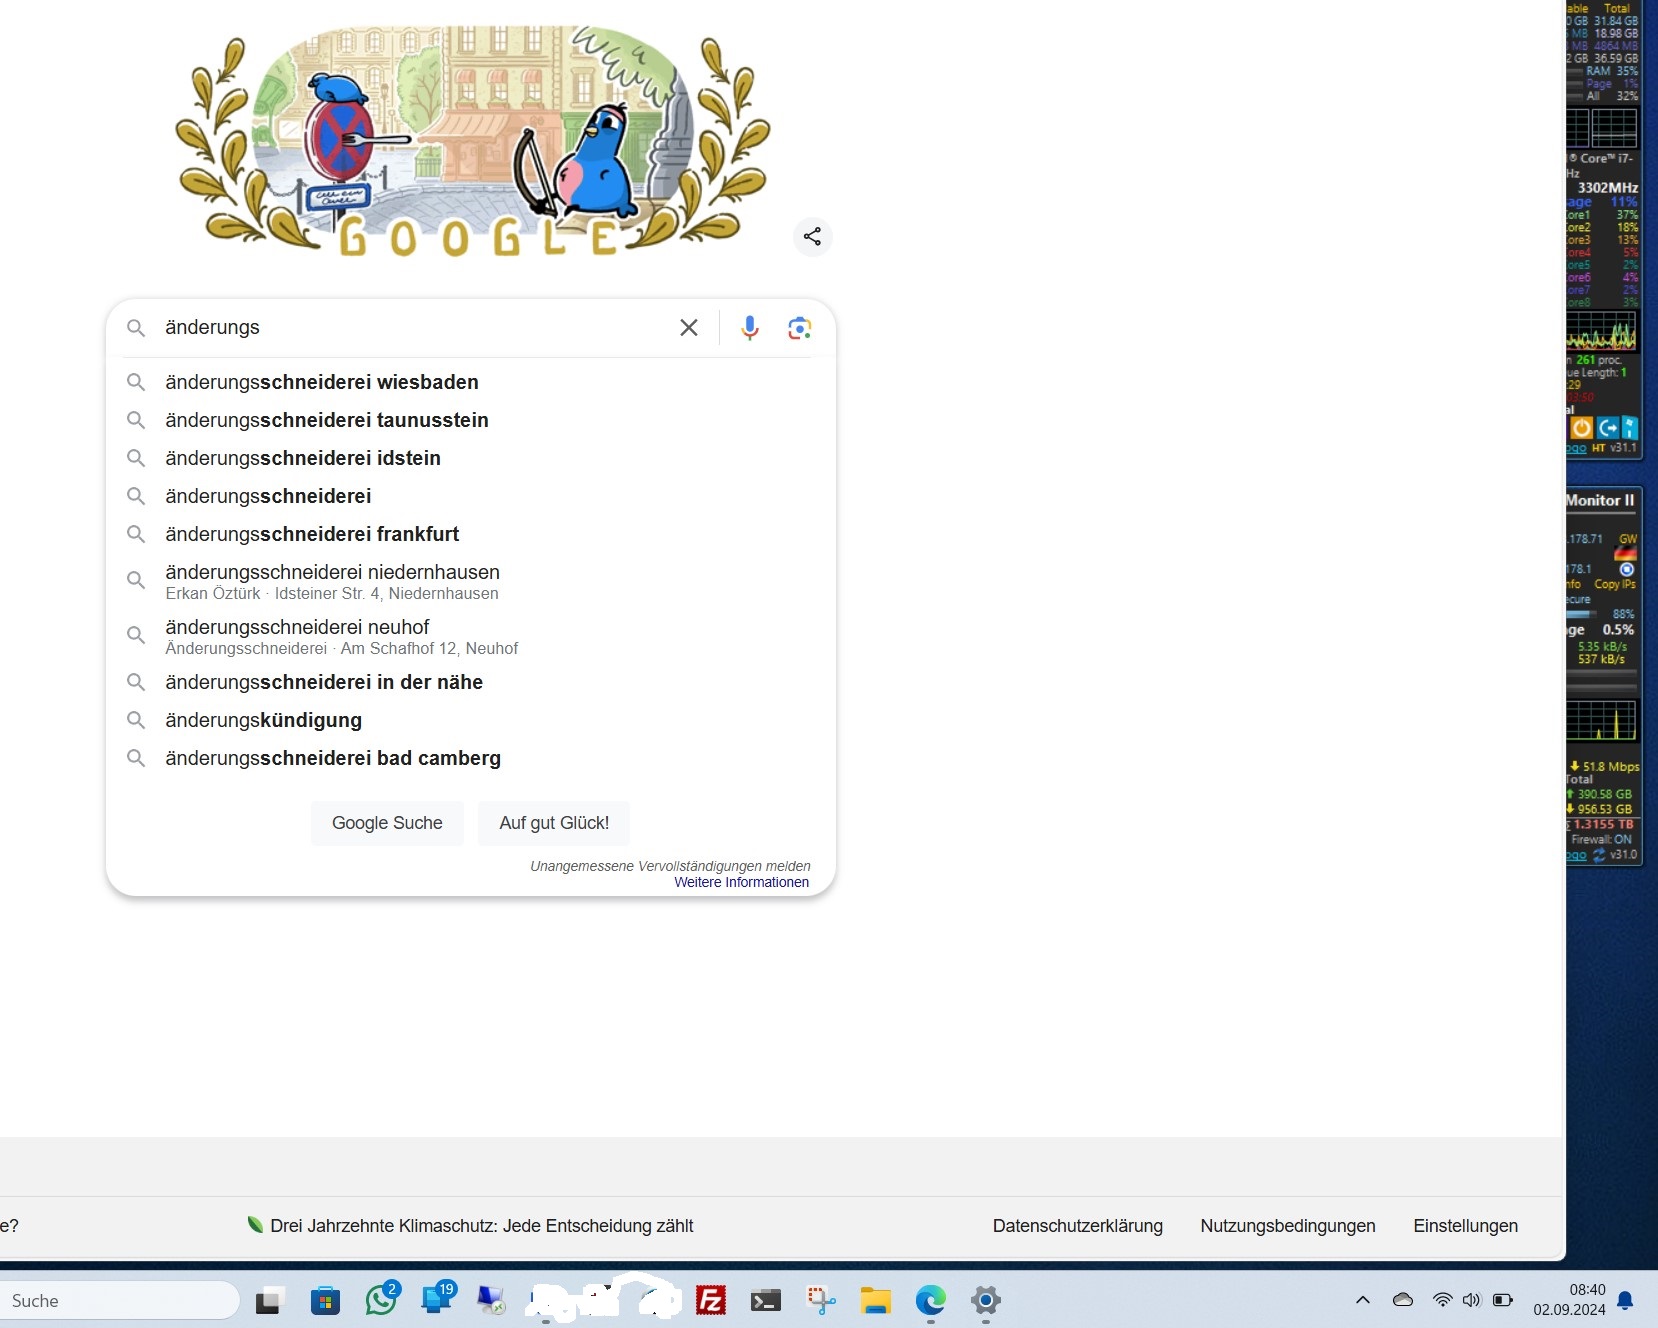Click the Auf gut Glück! button
The width and height of the screenshot is (1658, 1328).
click(x=554, y=823)
